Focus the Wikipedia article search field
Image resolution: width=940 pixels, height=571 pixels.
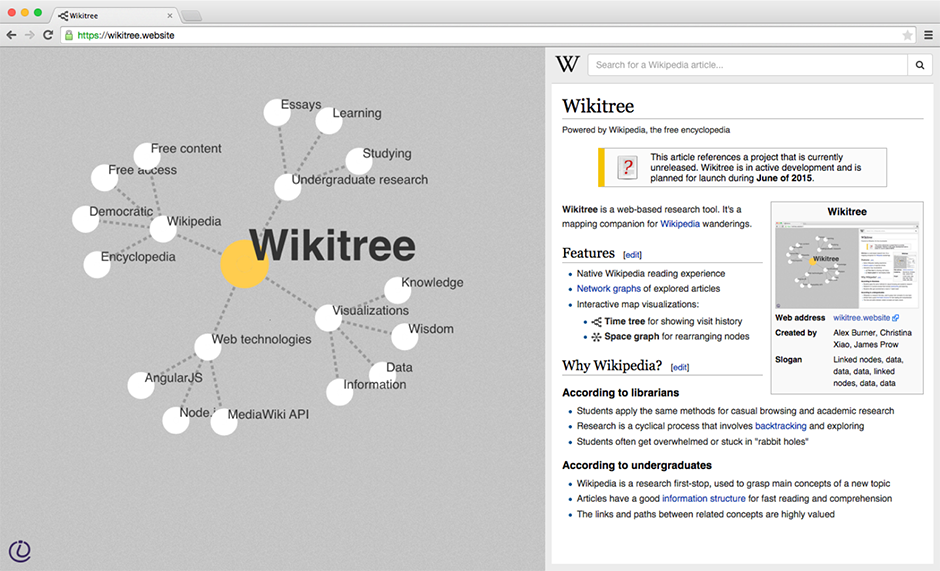coord(748,65)
